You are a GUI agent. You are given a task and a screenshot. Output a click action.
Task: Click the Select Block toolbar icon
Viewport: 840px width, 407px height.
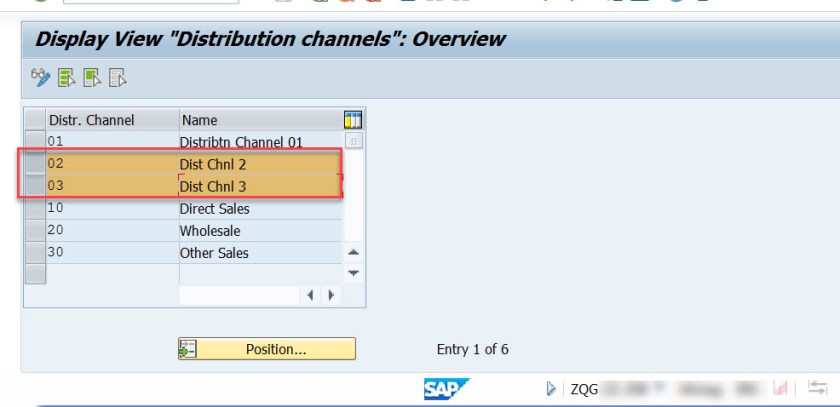click(92, 77)
